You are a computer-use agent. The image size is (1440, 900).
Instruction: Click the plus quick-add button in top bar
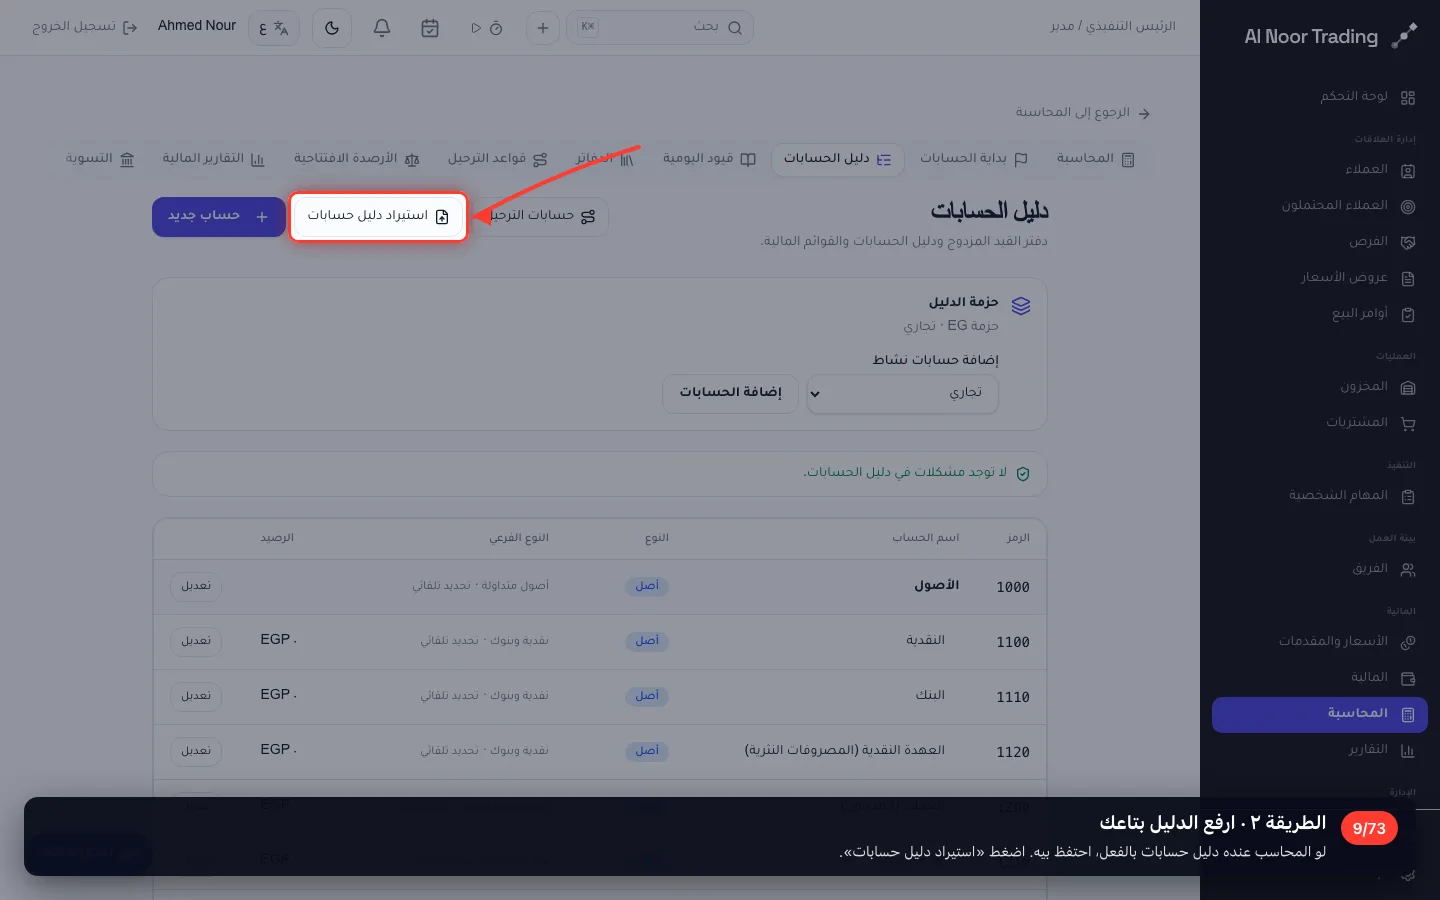(x=543, y=28)
